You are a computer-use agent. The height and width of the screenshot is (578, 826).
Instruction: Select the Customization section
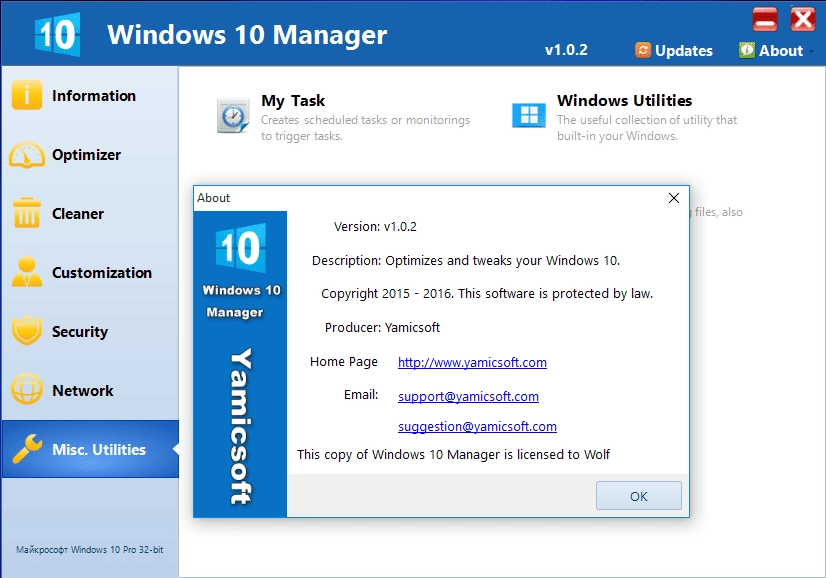coord(102,273)
